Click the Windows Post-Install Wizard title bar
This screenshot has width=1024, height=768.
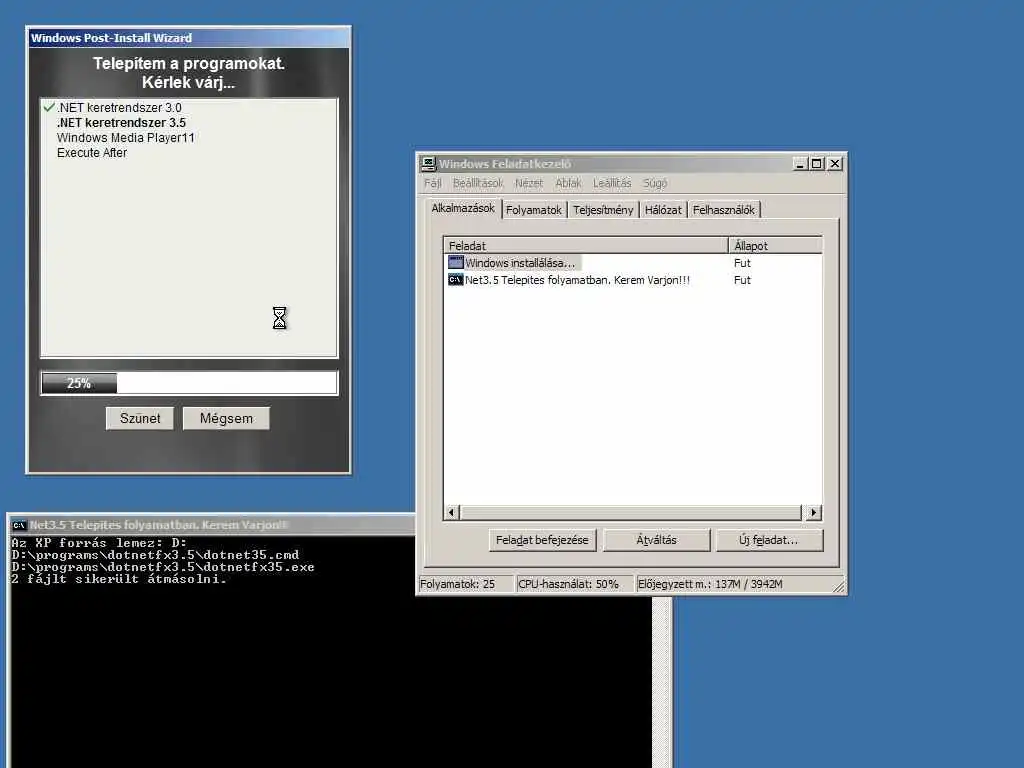[188, 38]
